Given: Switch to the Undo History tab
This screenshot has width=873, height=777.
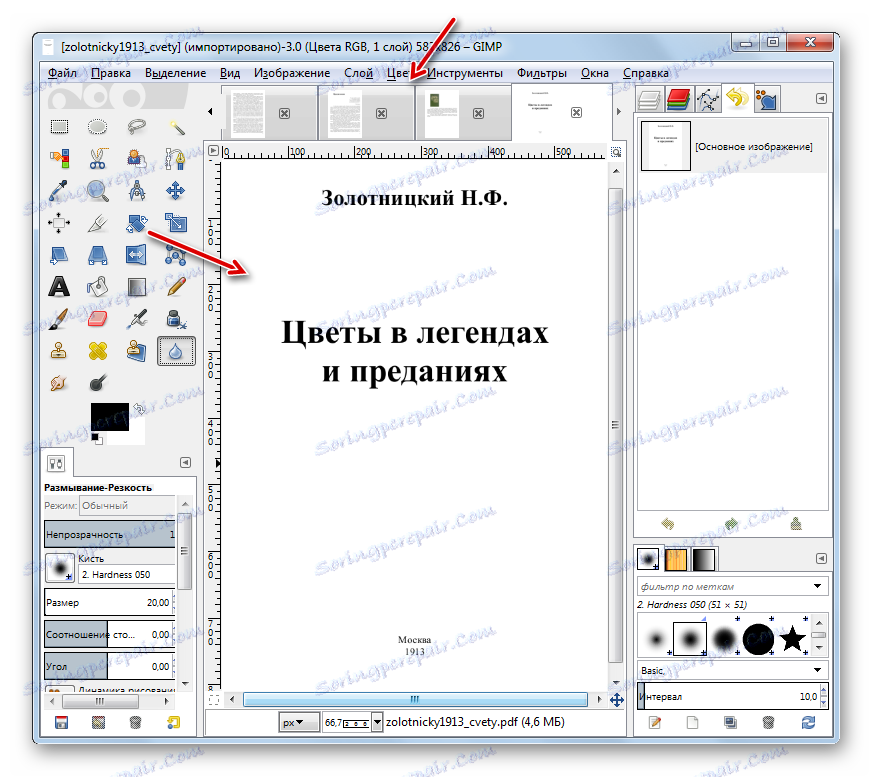Looking at the screenshot, I should tap(738, 99).
